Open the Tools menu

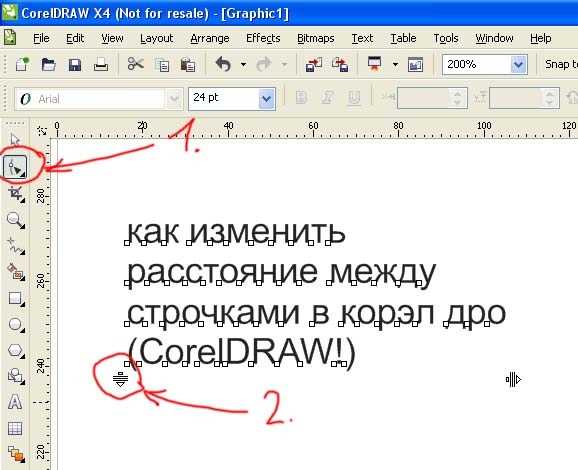tap(445, 38)
